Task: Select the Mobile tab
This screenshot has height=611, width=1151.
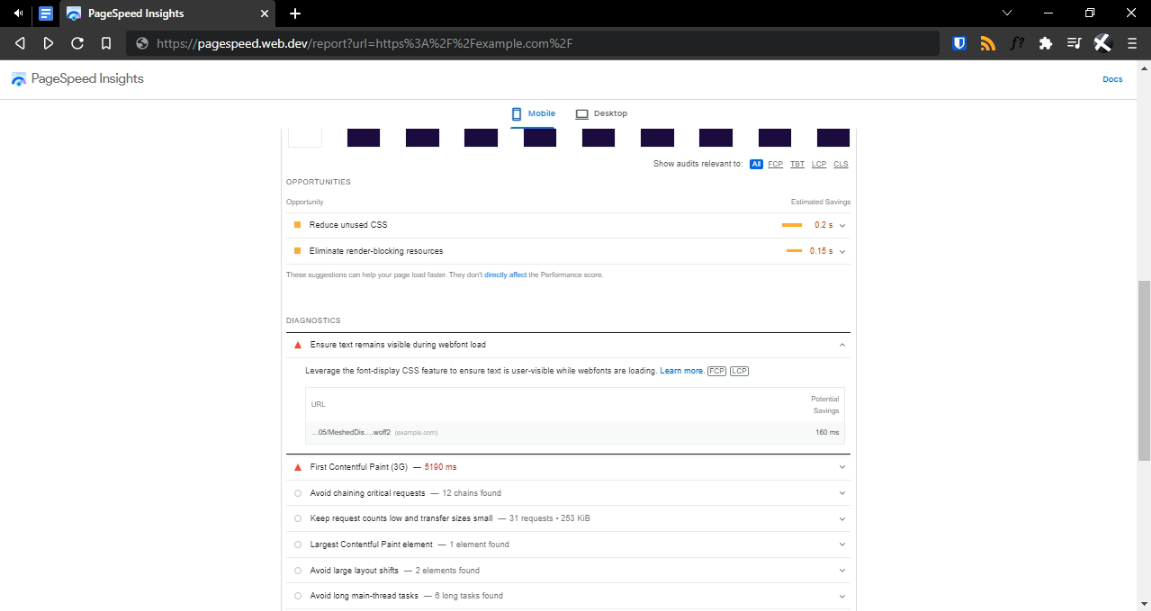Action: [534, 114]
